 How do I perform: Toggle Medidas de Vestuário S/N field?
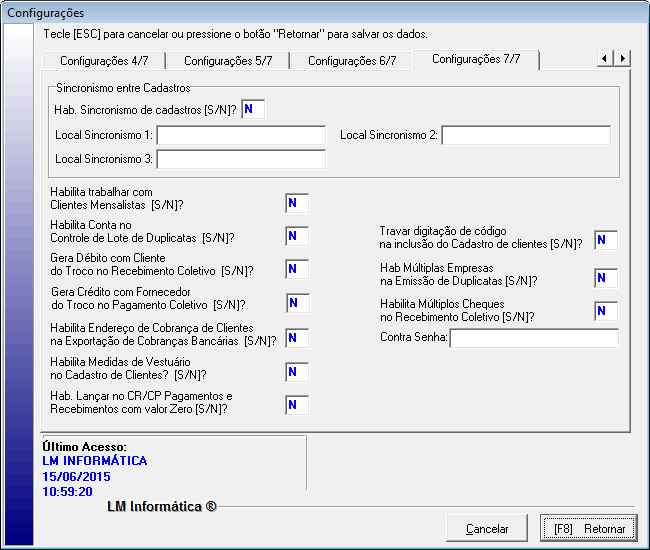(297, 372)
